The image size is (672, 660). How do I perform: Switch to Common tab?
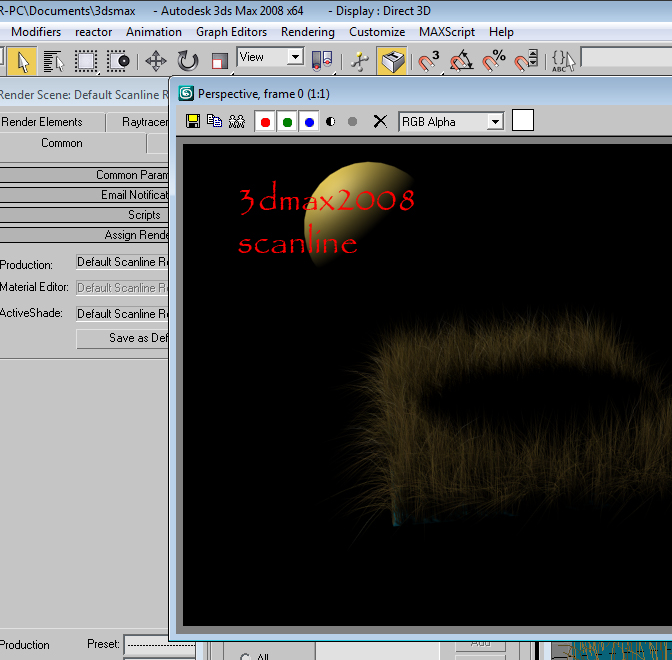[x=73, y=143]
